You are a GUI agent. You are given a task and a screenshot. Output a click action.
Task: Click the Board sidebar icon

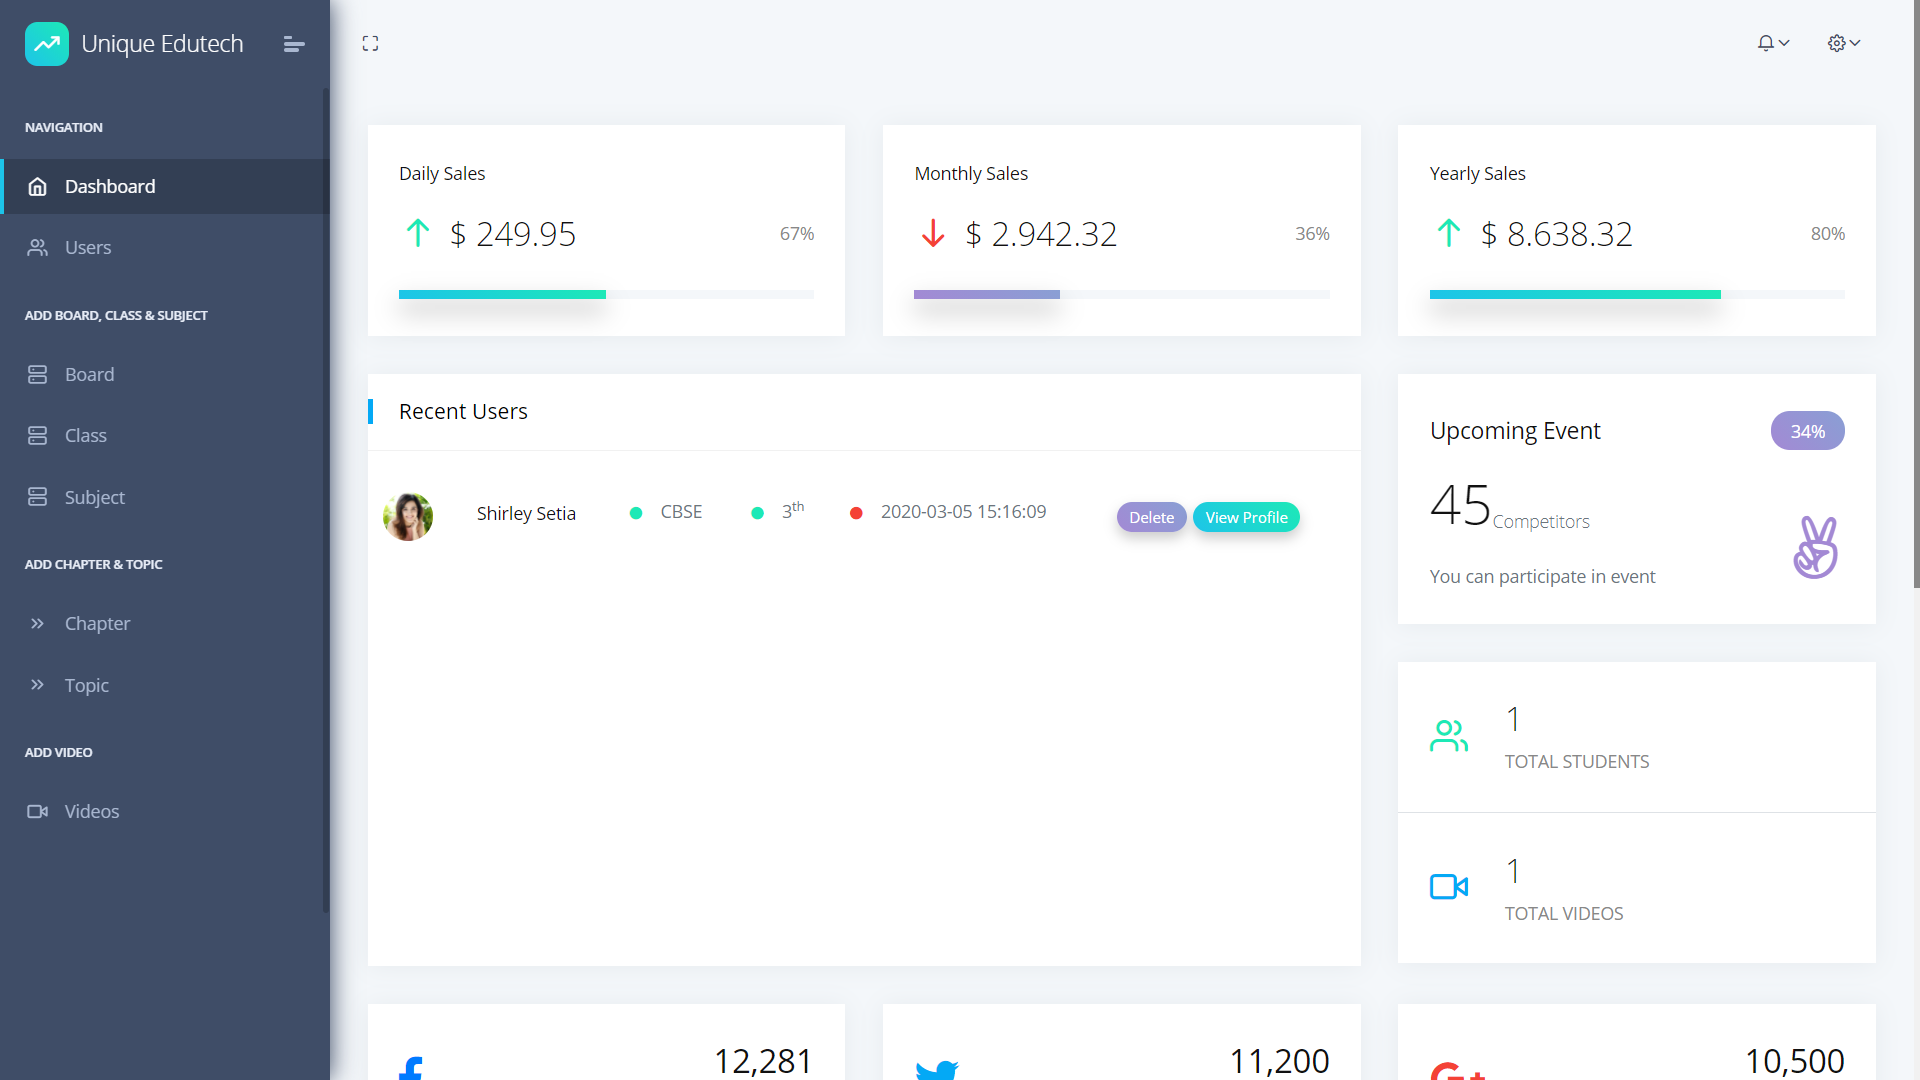38,374
